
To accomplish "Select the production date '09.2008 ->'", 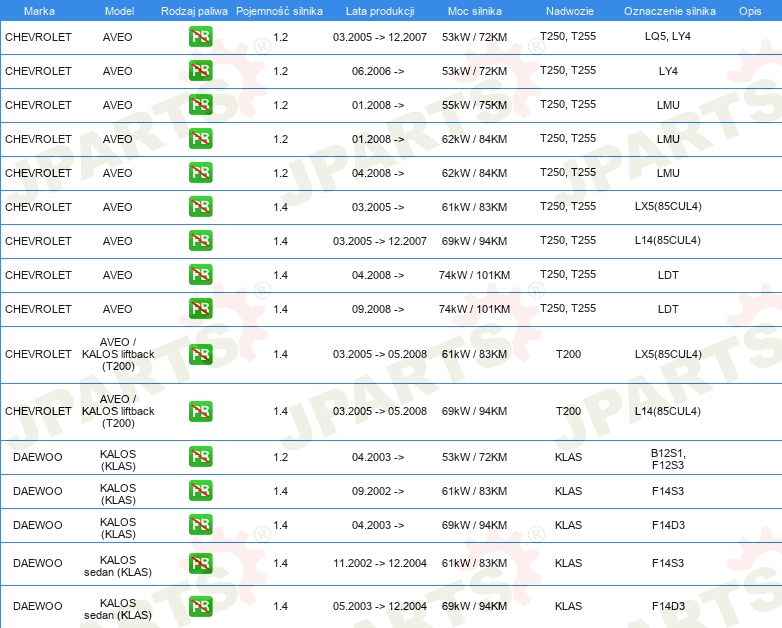I will pyautogui.click(x=378, y=309).
